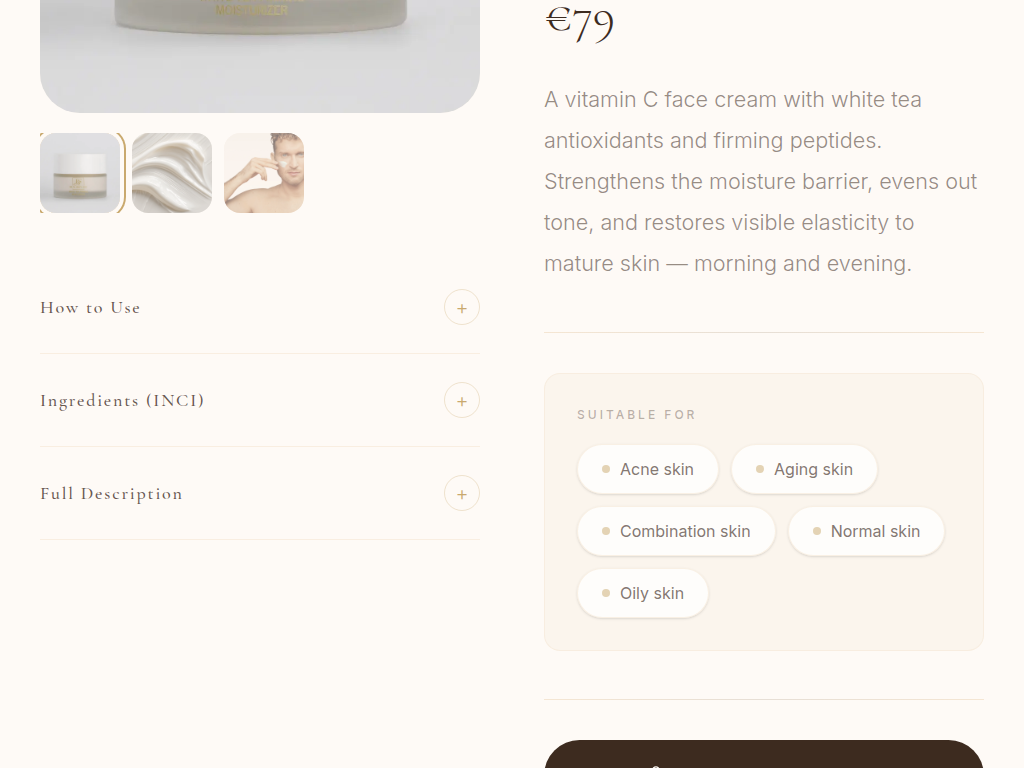Select the Acne skin chip

point(648,469)
